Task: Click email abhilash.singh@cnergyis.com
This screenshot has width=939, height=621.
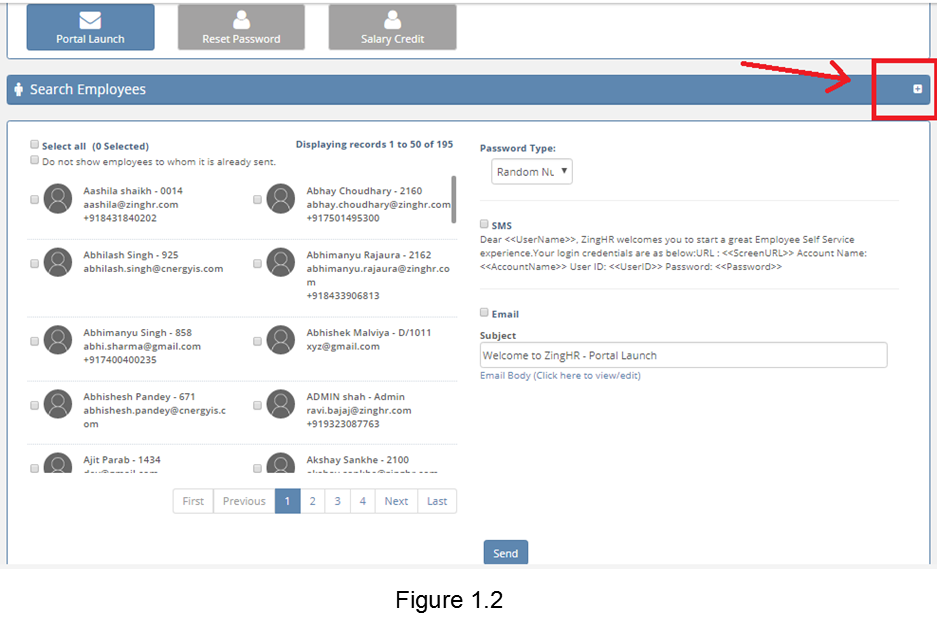Action: 153,268
